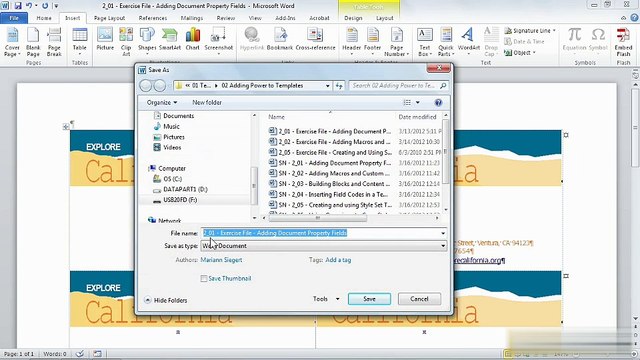This screenshot has width=640, height=360.
Task: Click the help icon in Save As dialog
Action: (x=438, y=102)
